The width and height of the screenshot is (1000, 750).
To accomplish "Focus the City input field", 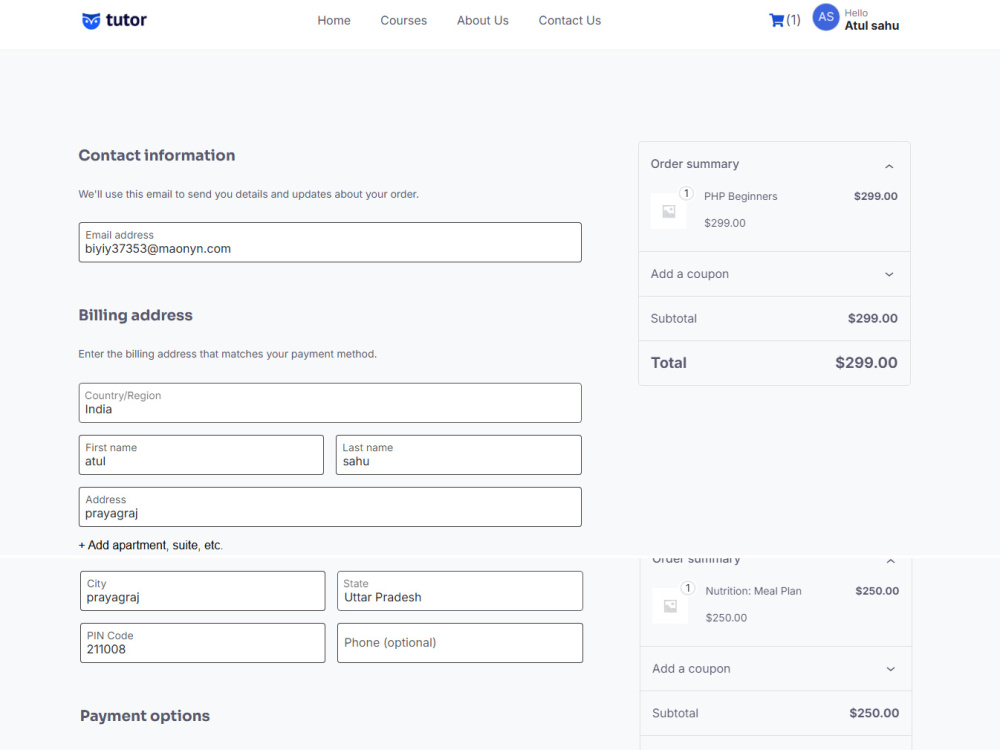I will [x=202, y=591].
